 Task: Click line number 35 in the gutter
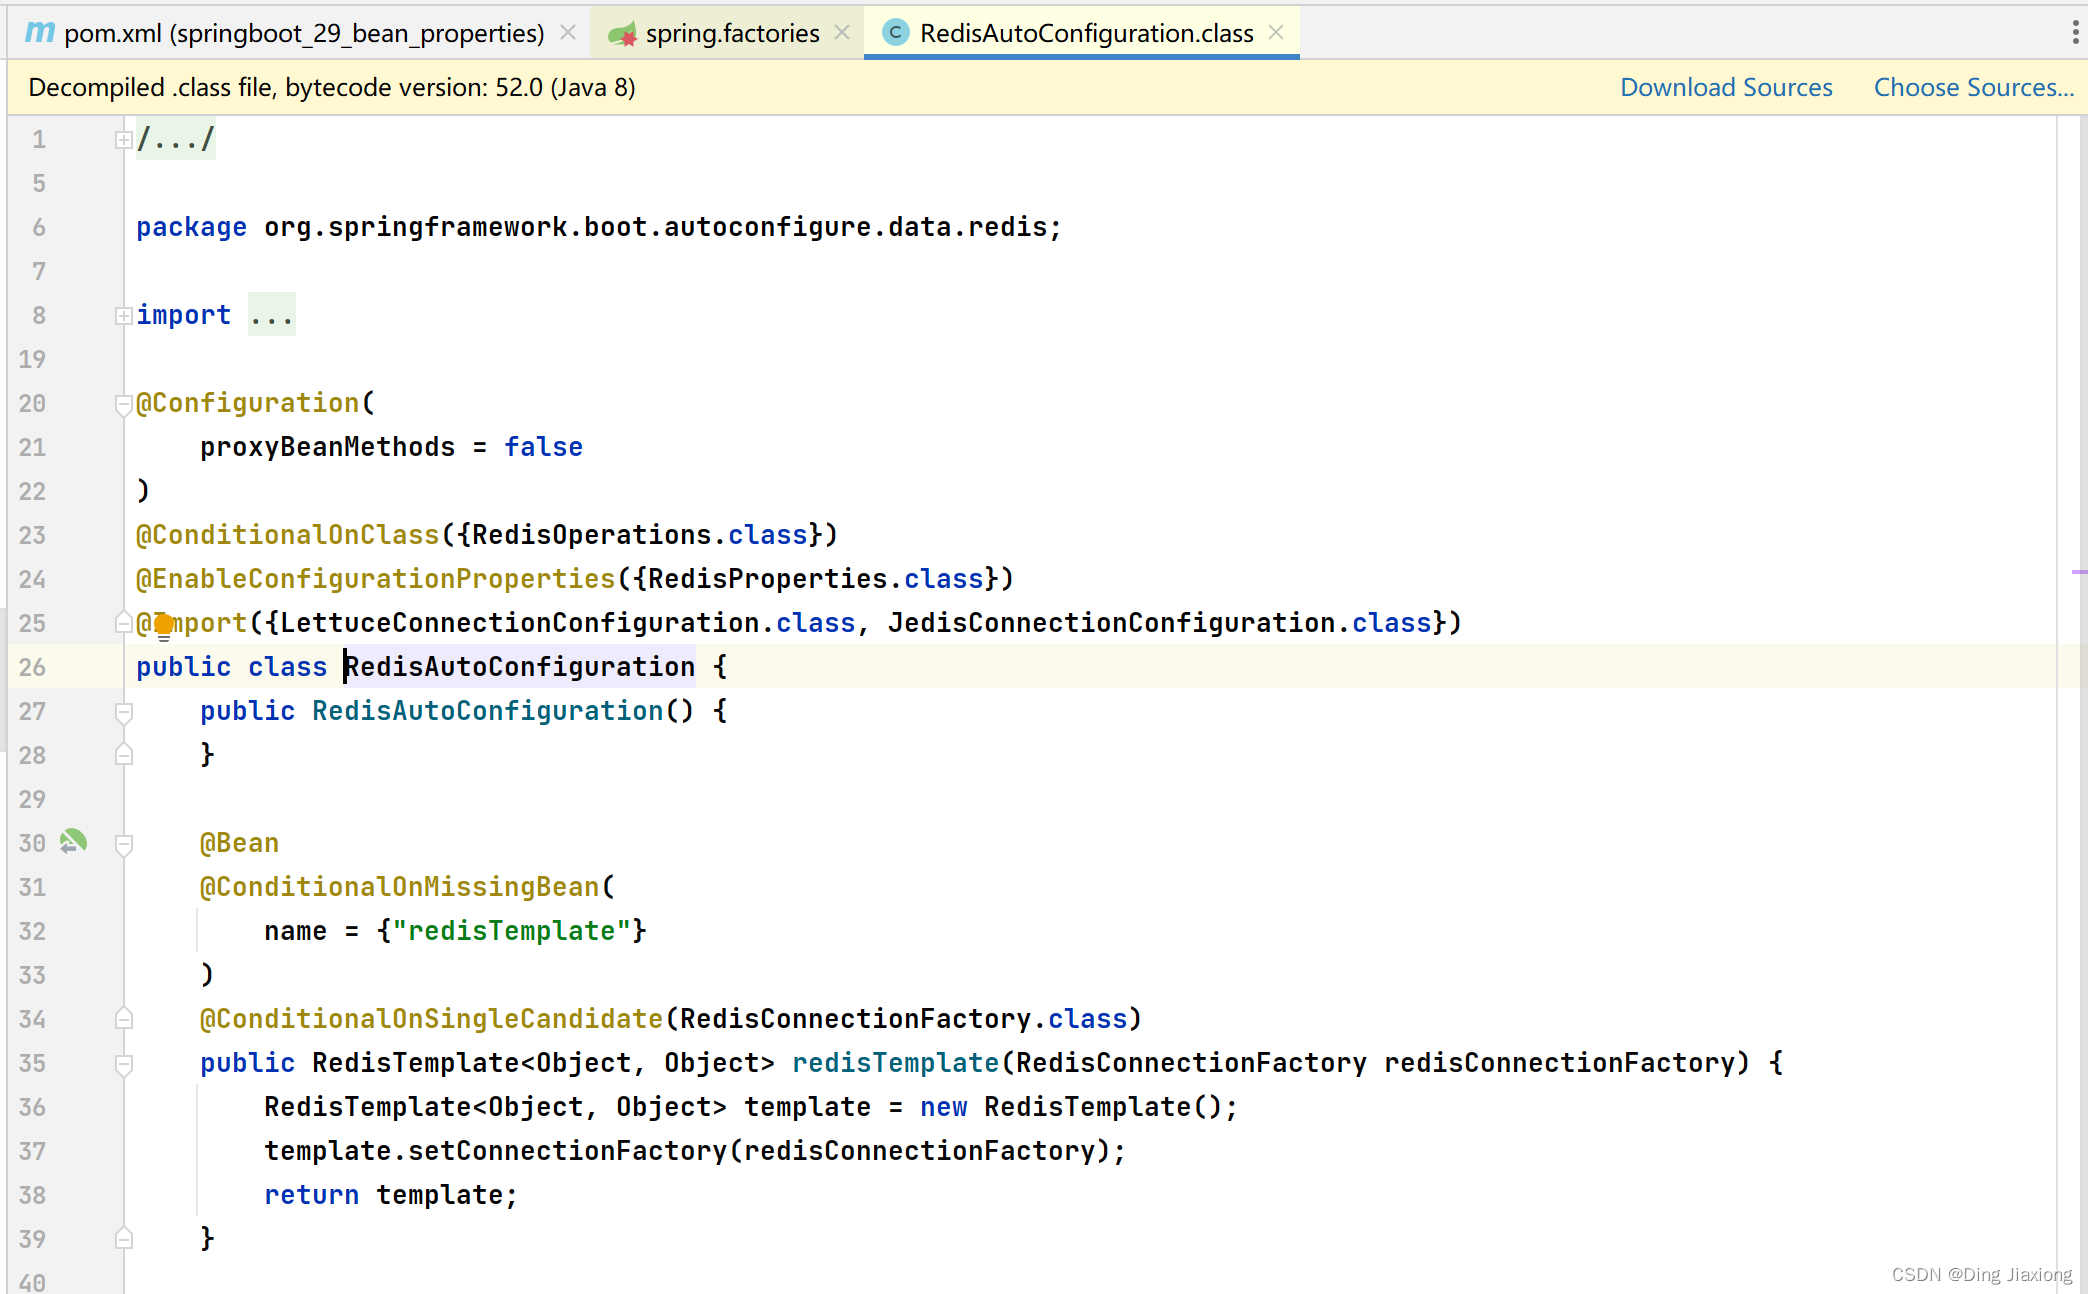point(32,1063)
